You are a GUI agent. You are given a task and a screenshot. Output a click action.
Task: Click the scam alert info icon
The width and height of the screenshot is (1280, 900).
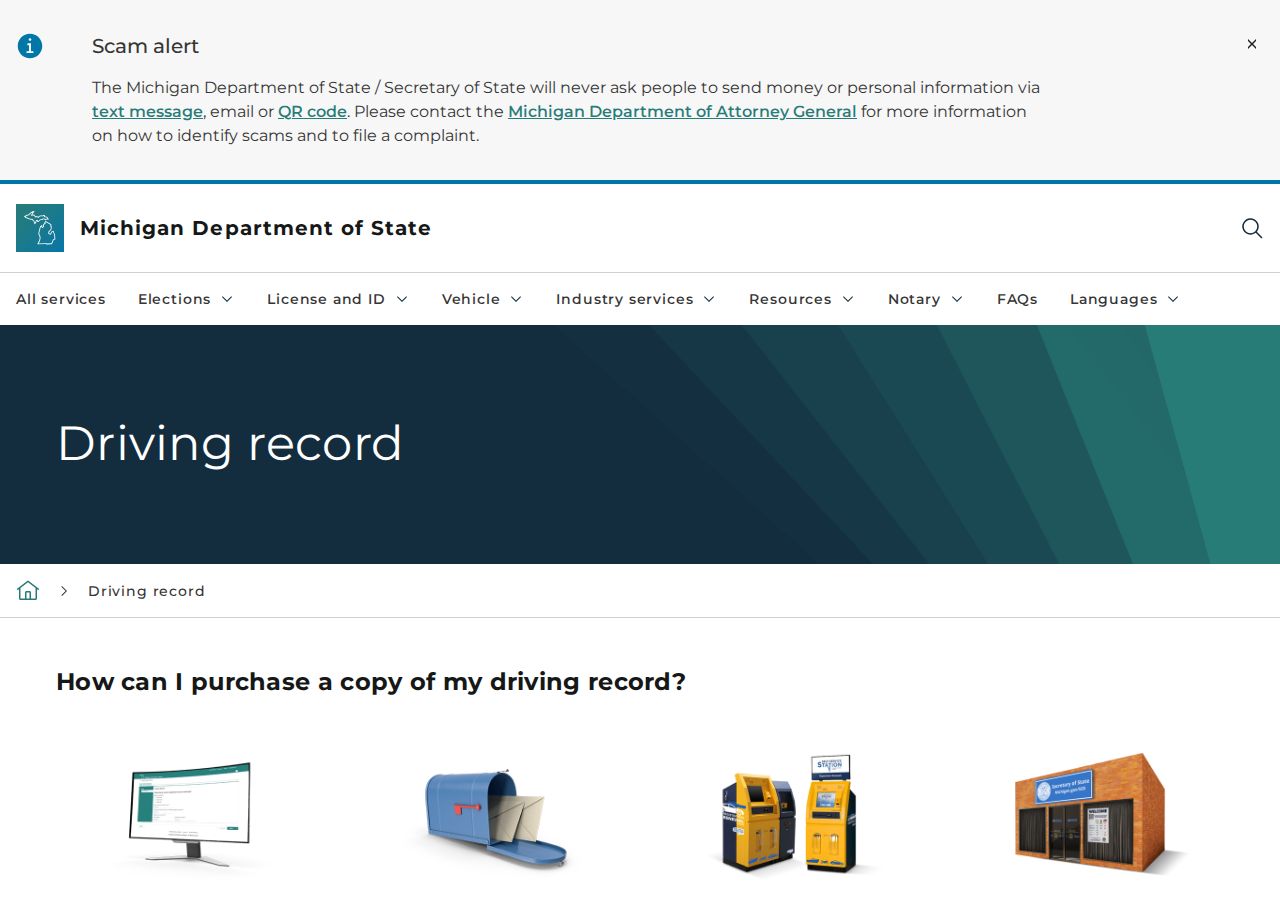coord(30,46)
